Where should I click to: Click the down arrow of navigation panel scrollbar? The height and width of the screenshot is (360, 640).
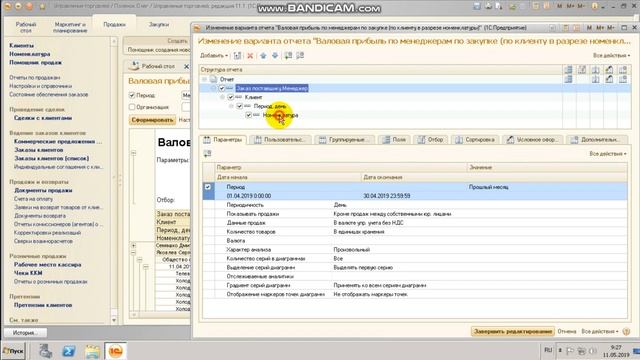tap(114, 320)
